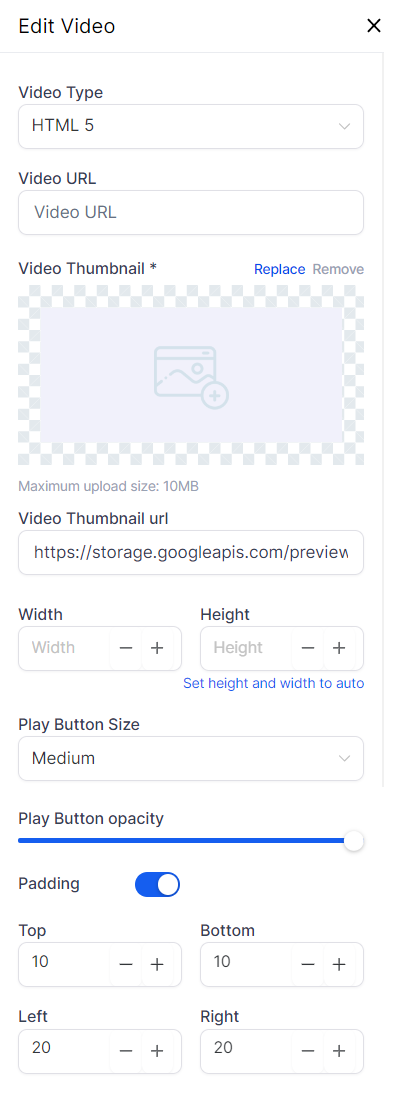The image size is (414, 1105).
Task: Increase Height using the plus icon
Action: (339, 648)
